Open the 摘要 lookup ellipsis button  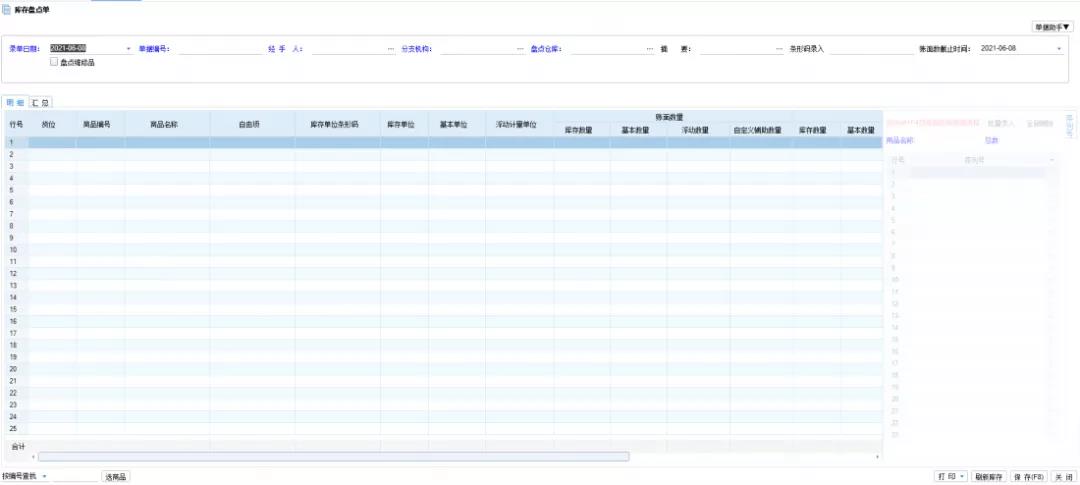click(779, 49)
